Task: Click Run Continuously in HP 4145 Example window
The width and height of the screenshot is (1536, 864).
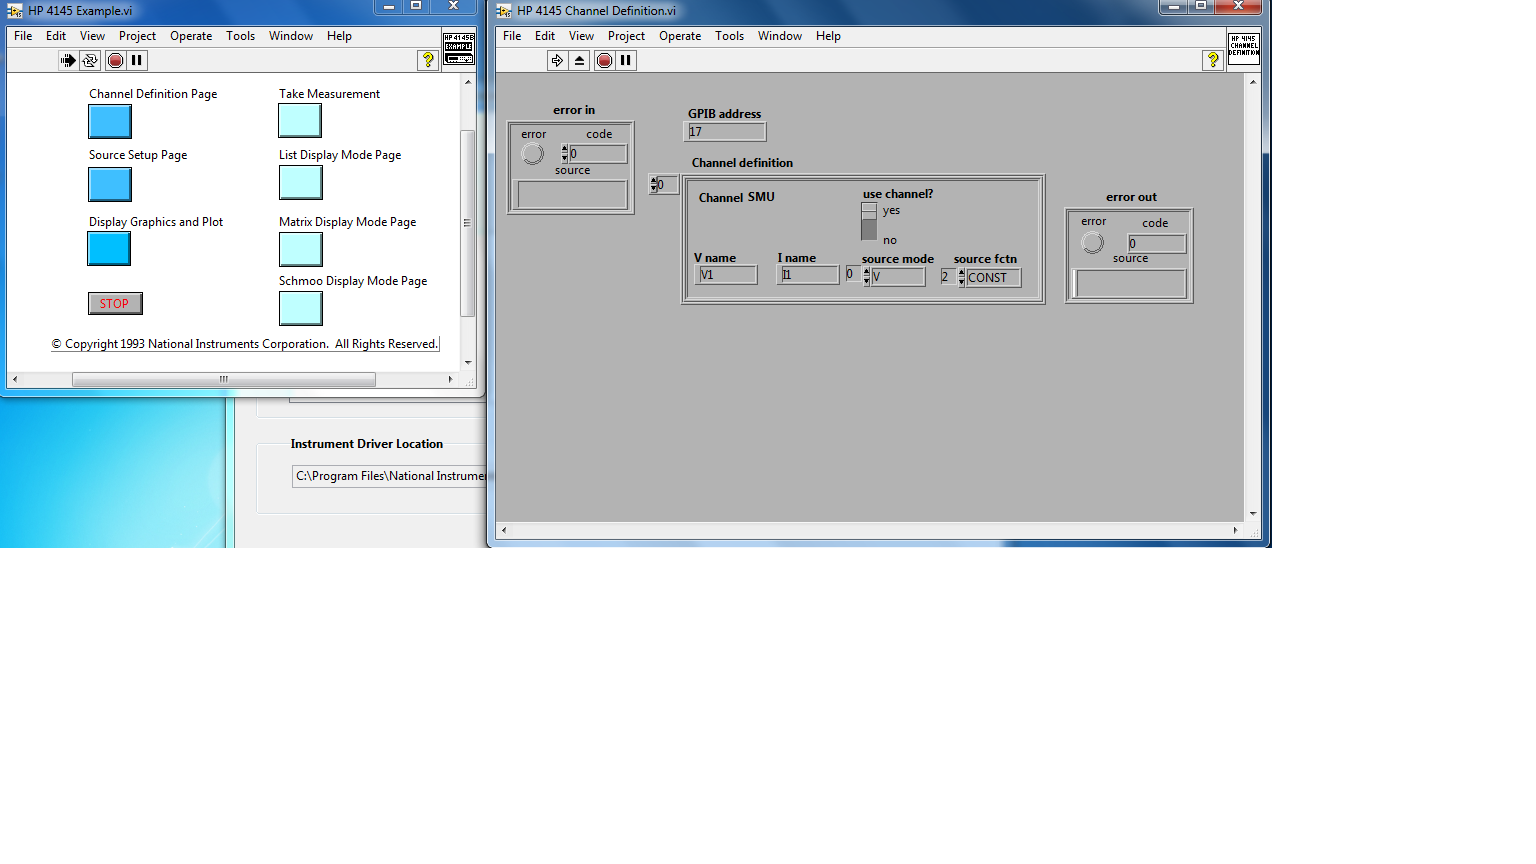Action: [90, 60]
